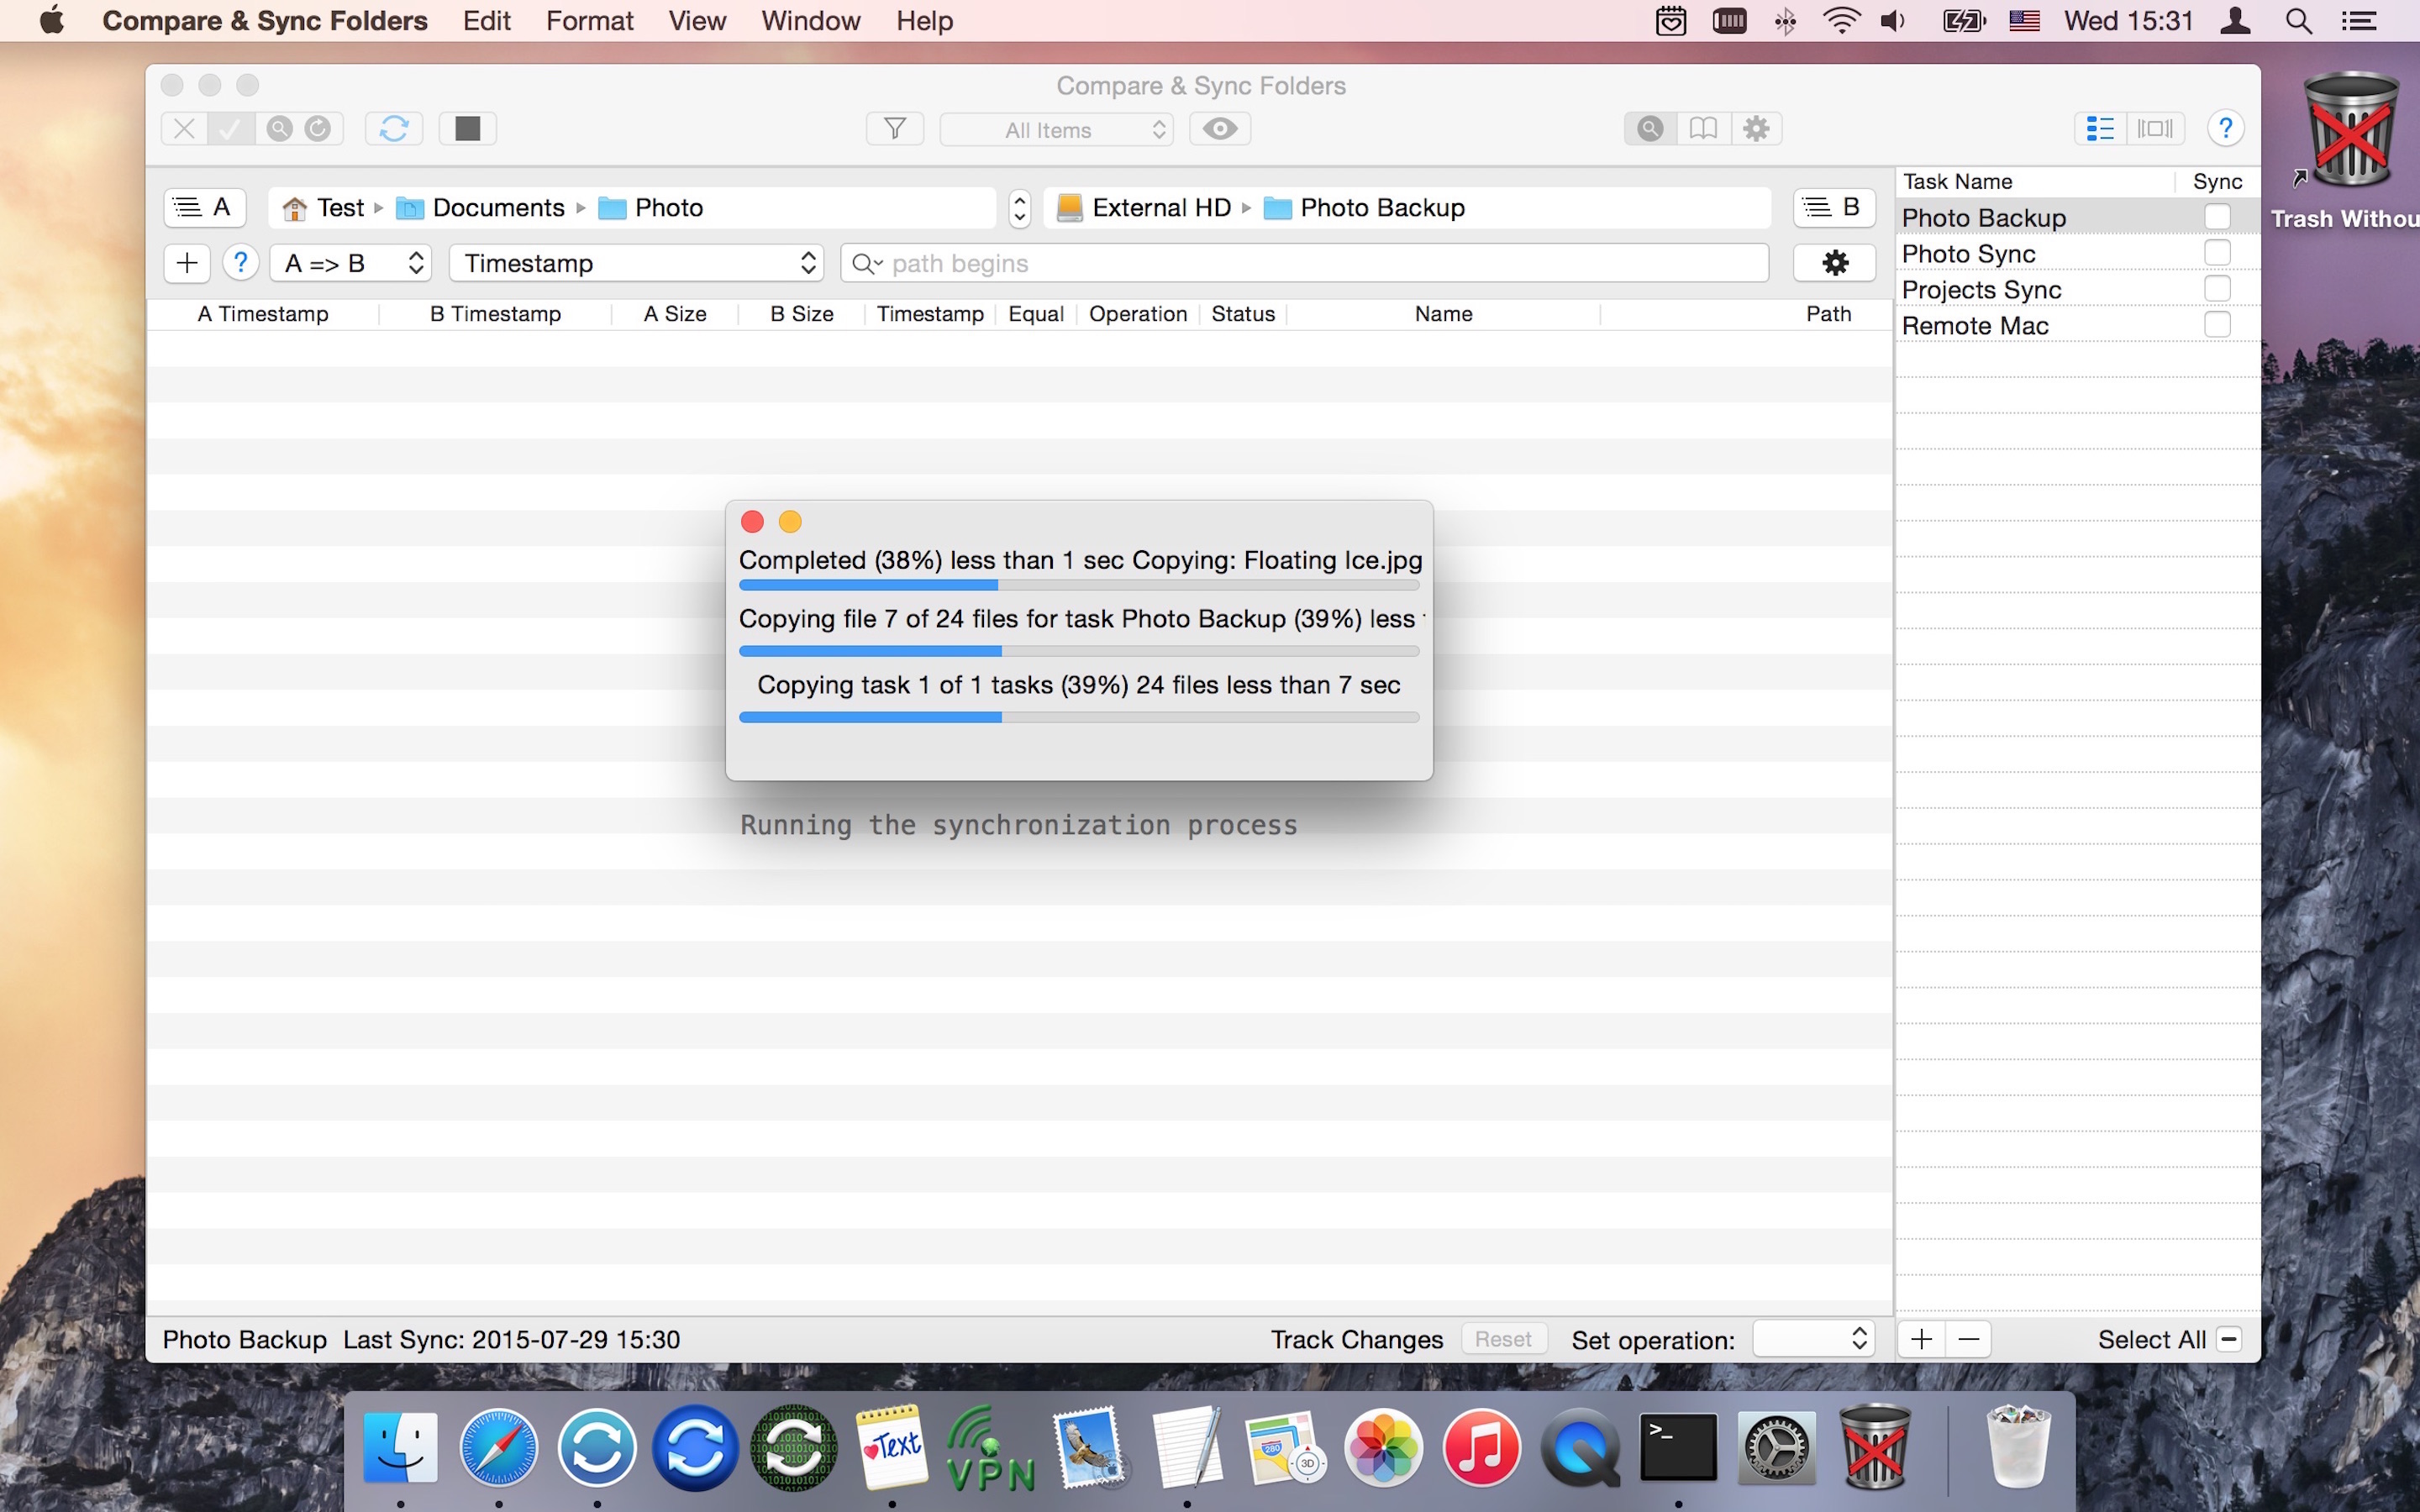Viewport: 2420px width, 1512px height.
Task: Tick the Remote Mac sync checkbox
Action: [2217, 325]
